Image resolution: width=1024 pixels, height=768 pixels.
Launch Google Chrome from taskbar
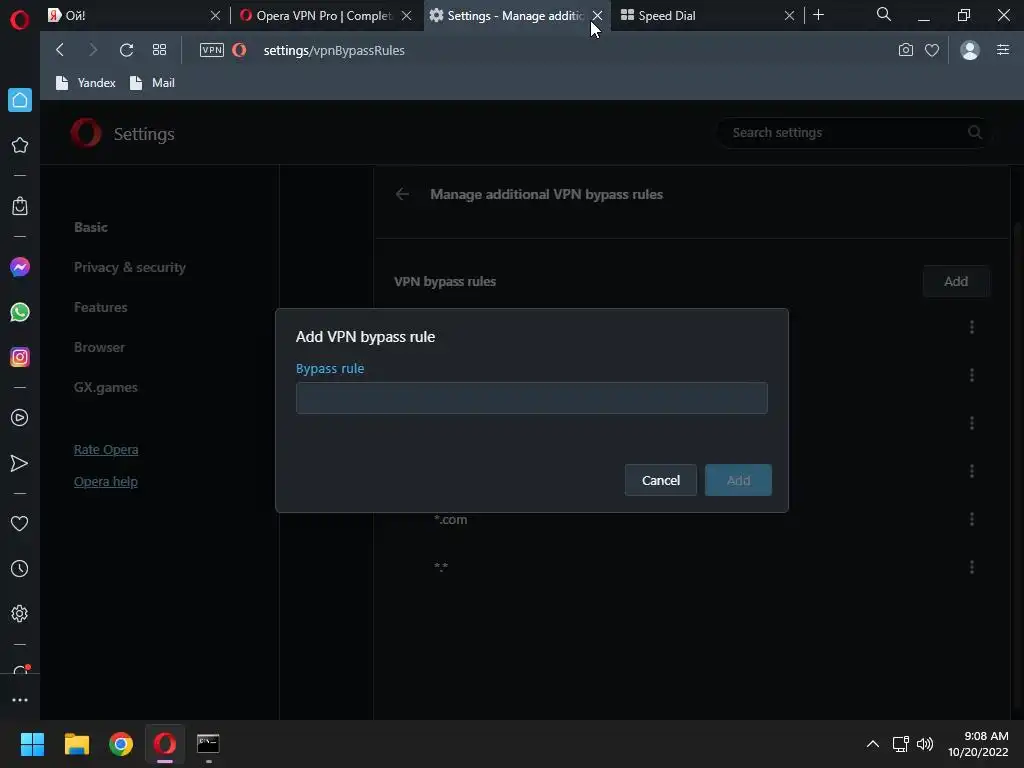pyautogui.click(x=121, y=744)
